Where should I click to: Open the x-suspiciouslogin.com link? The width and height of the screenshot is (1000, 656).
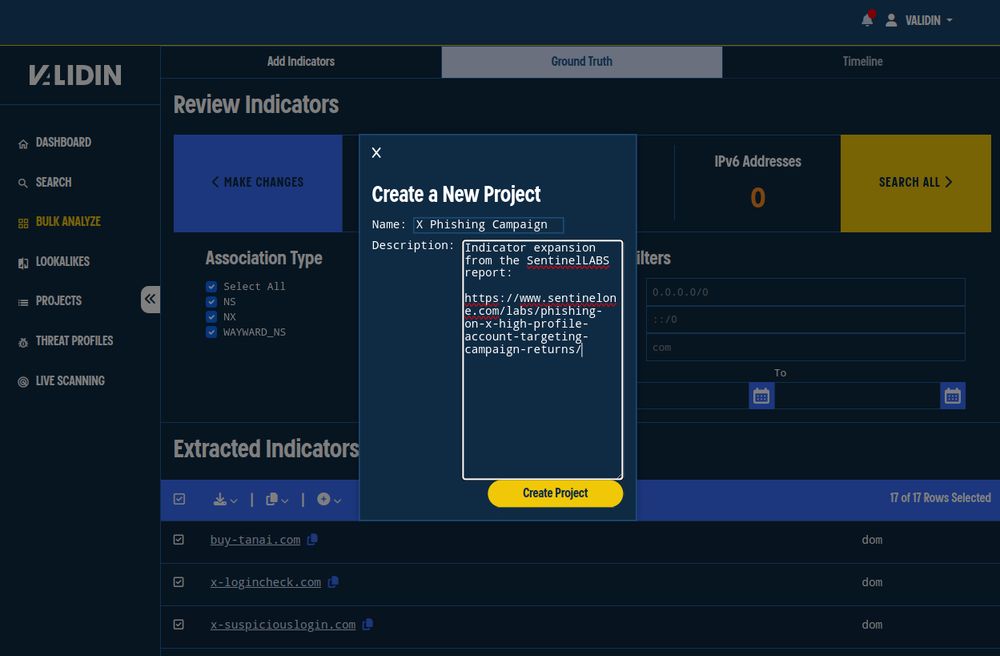[283, 625]
